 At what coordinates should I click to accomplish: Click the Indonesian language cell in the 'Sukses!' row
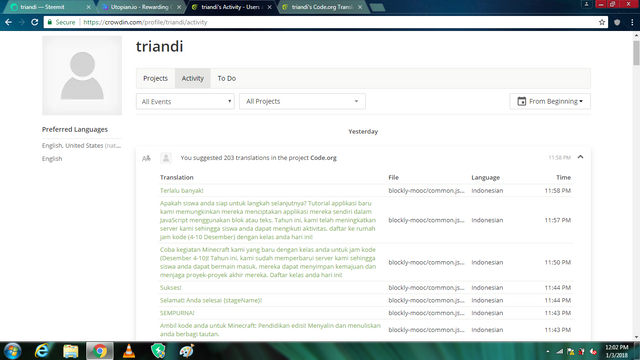(487, 288)
